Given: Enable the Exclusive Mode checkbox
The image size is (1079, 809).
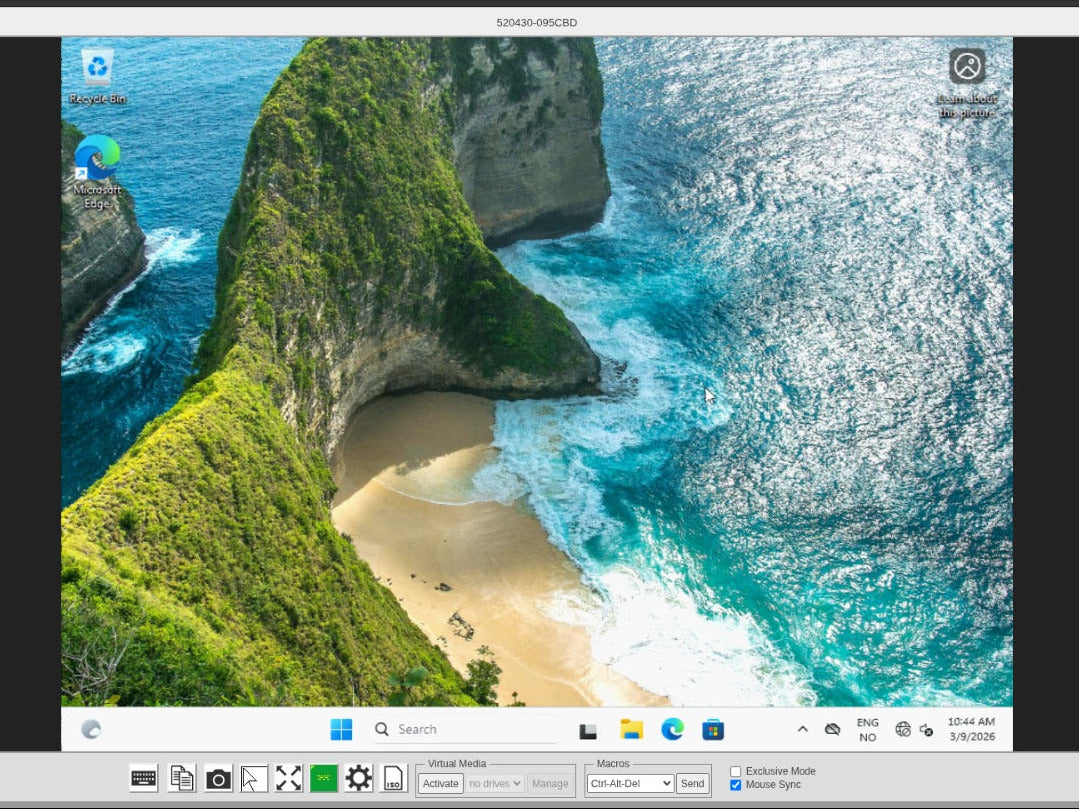Looking at the screenshot, I should pyautogui.click(x=736, y=771).
